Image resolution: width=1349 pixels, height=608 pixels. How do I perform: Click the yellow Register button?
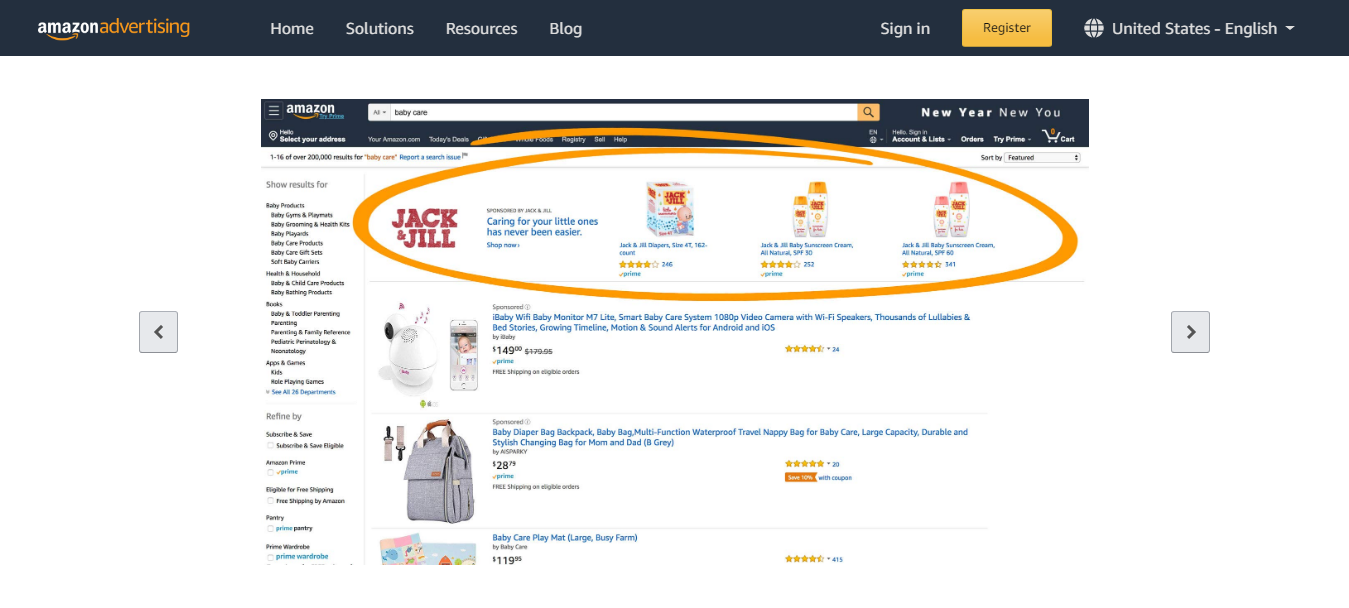[1006, 28]
